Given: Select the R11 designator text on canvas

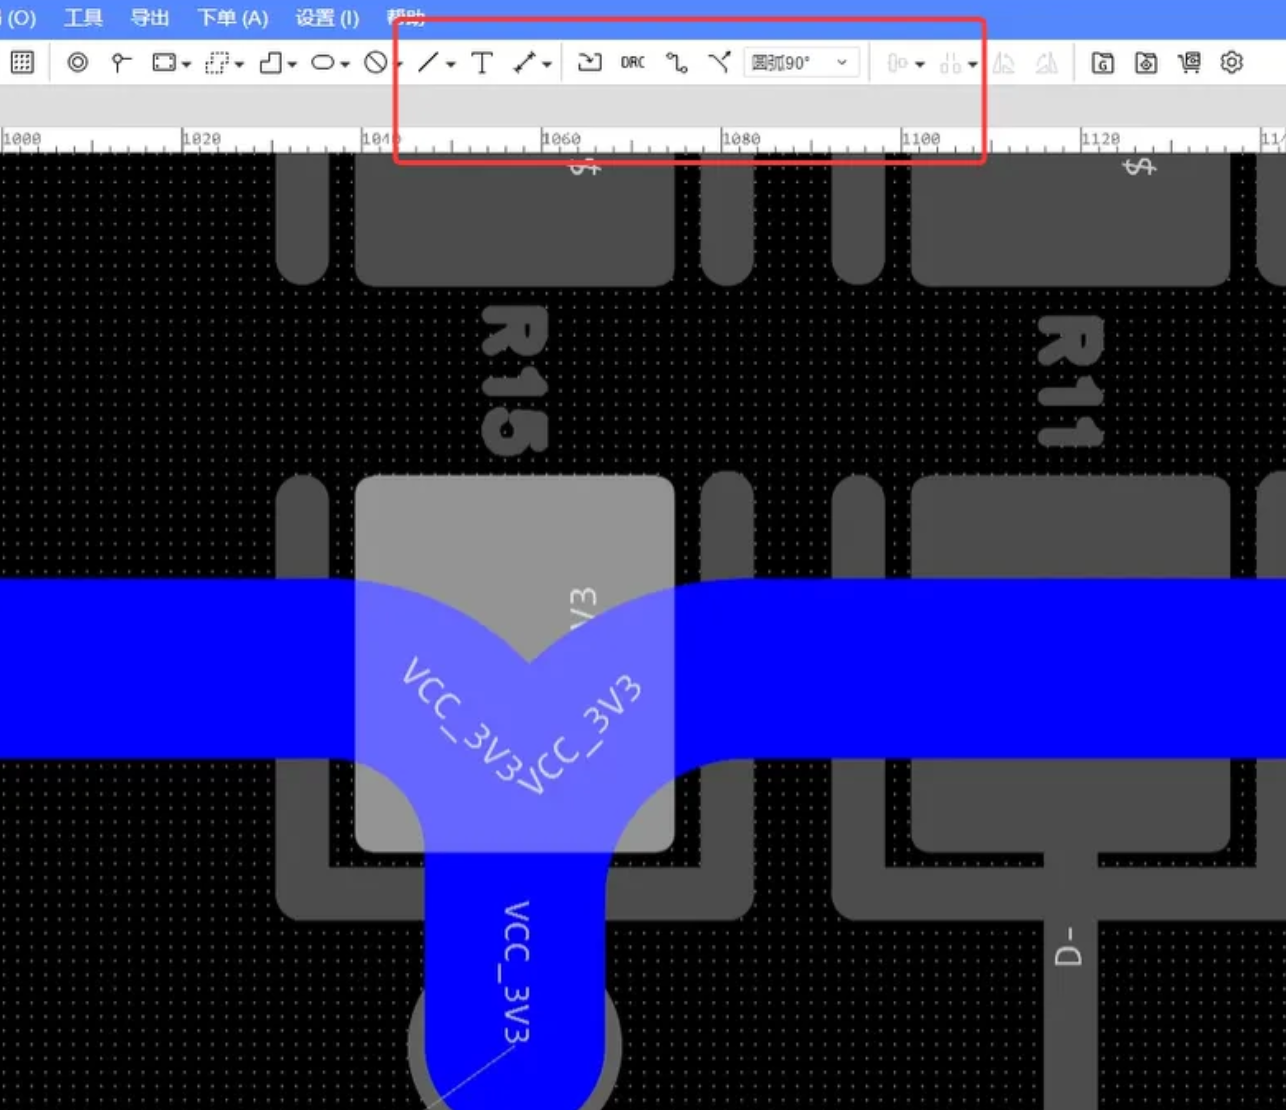Looking at the screenshot, I should point(1070,380).
